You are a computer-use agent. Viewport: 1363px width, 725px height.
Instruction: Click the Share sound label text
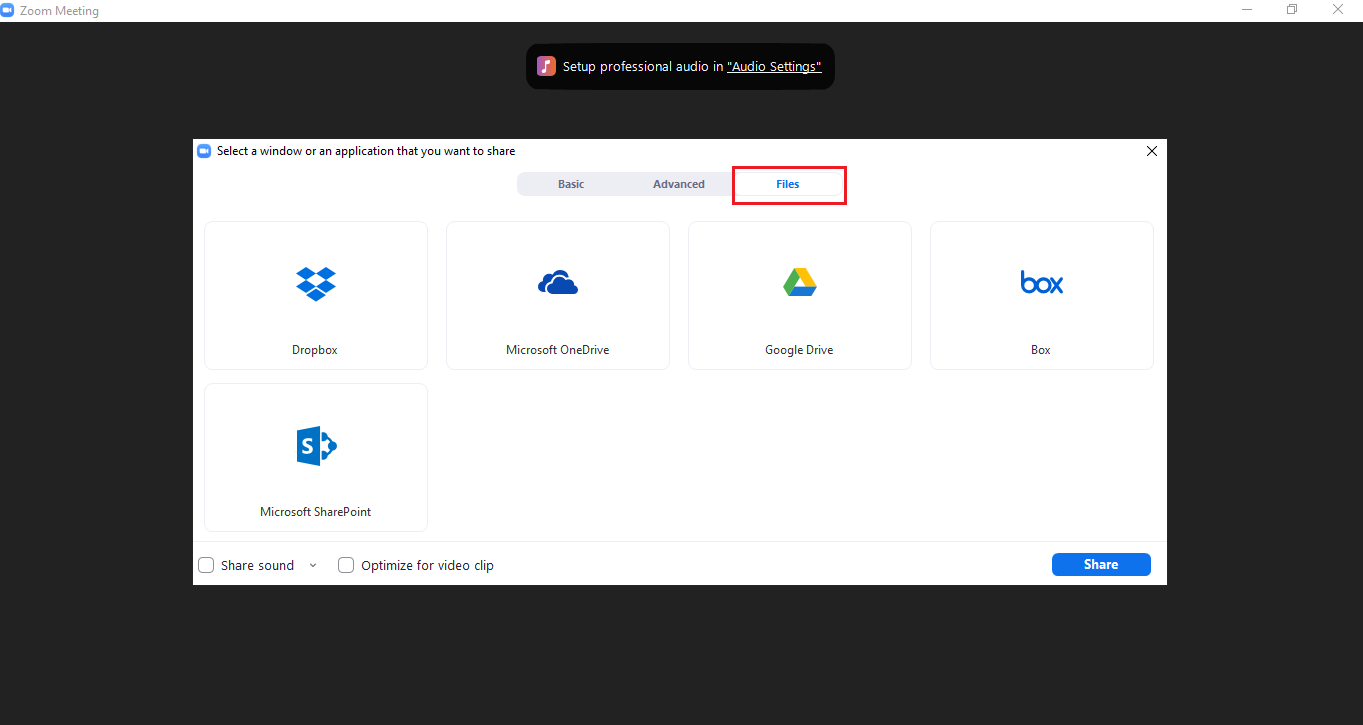click(x=257, y=565)
